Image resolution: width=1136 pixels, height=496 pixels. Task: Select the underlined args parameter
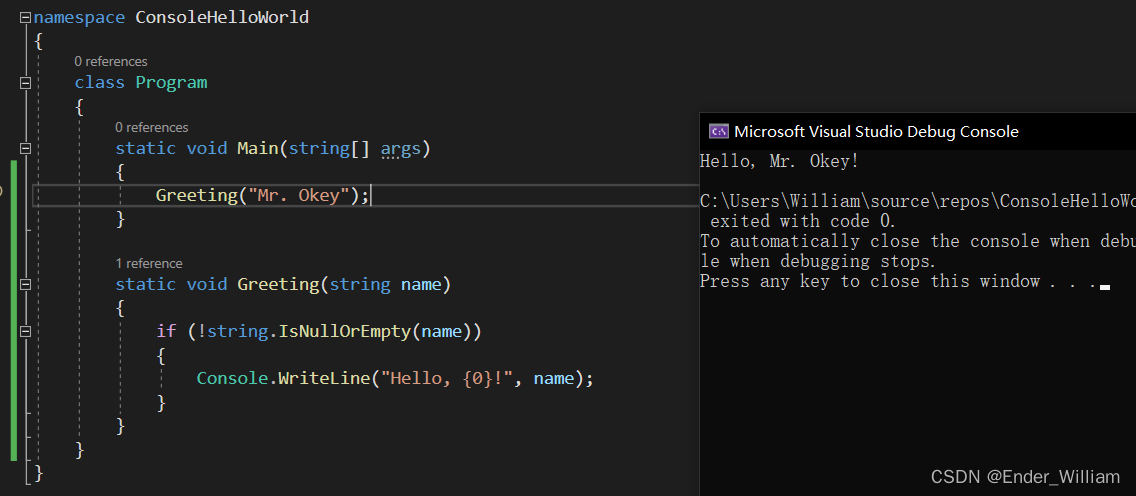[400, 149]
